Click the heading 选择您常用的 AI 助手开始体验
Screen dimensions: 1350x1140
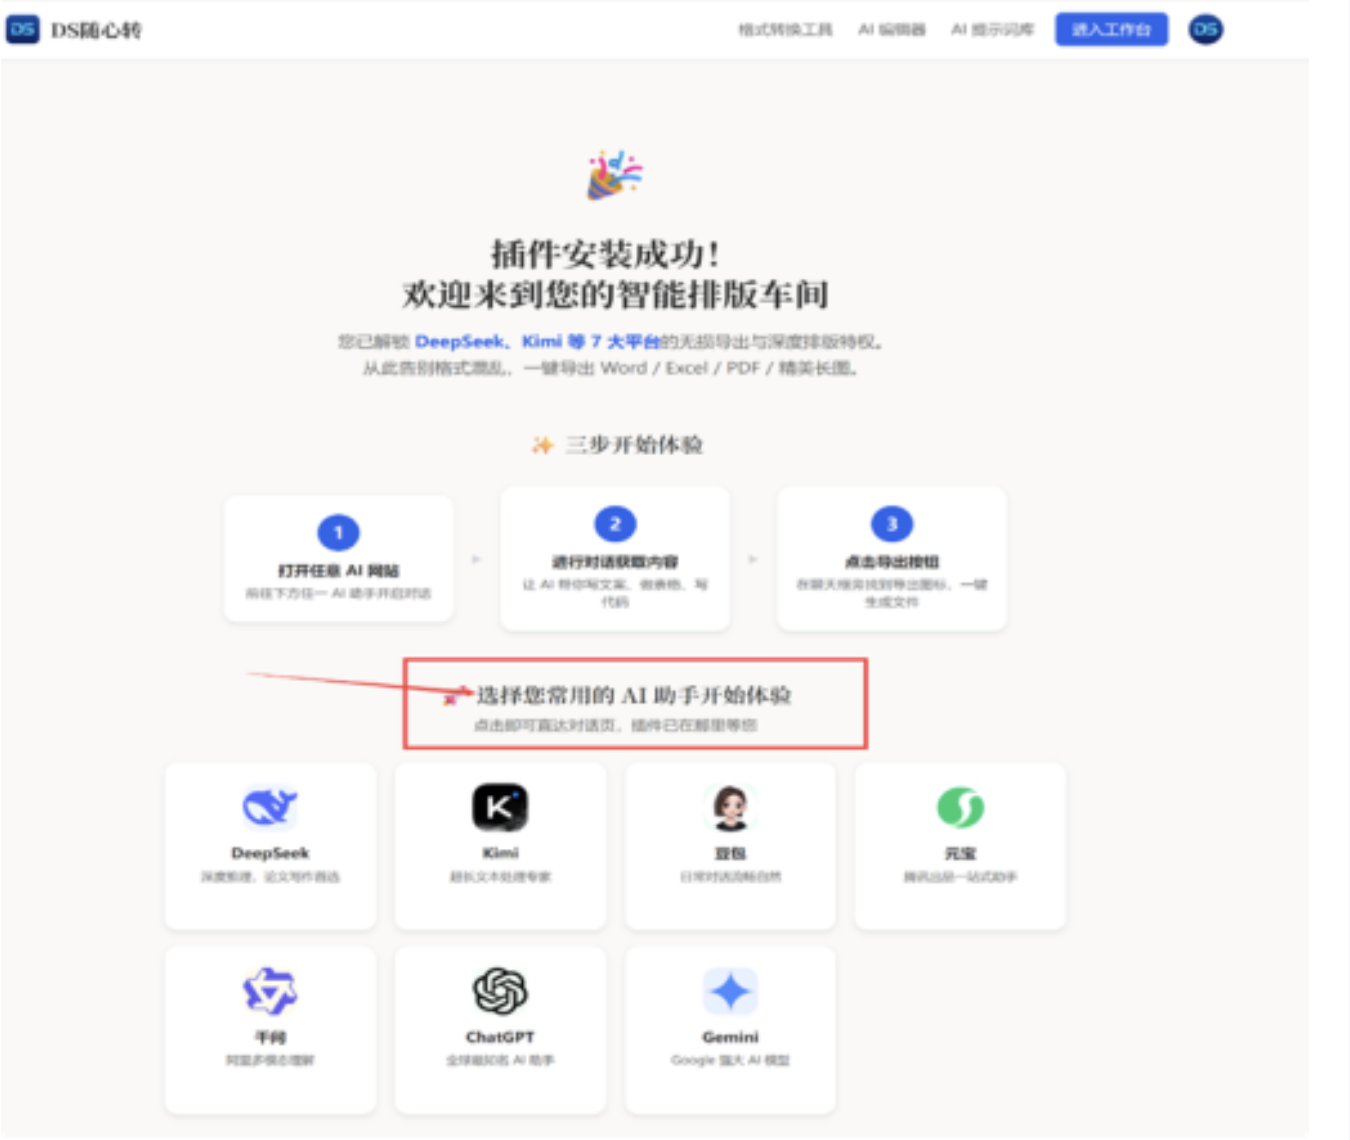pos(634,695)
